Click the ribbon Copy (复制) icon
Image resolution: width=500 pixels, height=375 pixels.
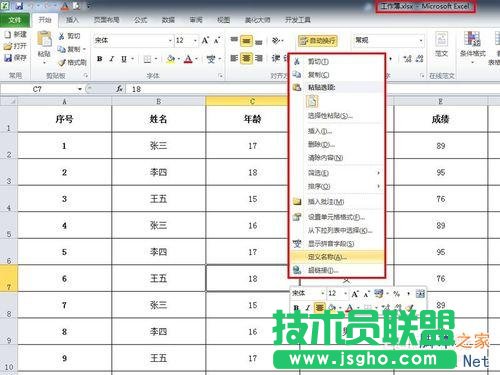point(62,49)
